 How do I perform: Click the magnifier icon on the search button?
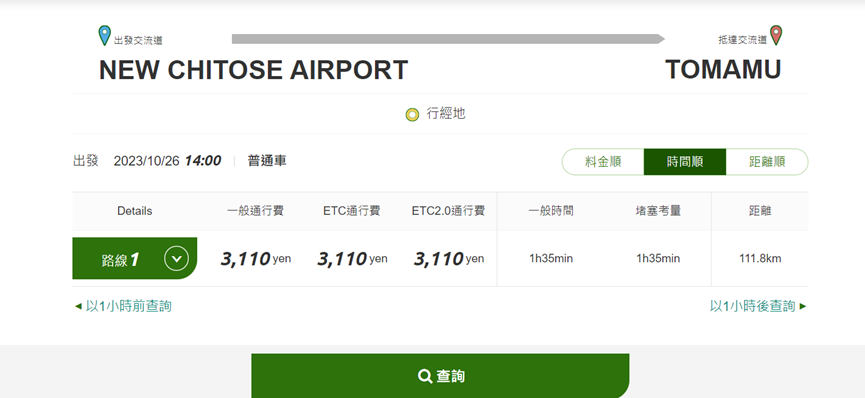pyautogui.click(x=424, y=376)
